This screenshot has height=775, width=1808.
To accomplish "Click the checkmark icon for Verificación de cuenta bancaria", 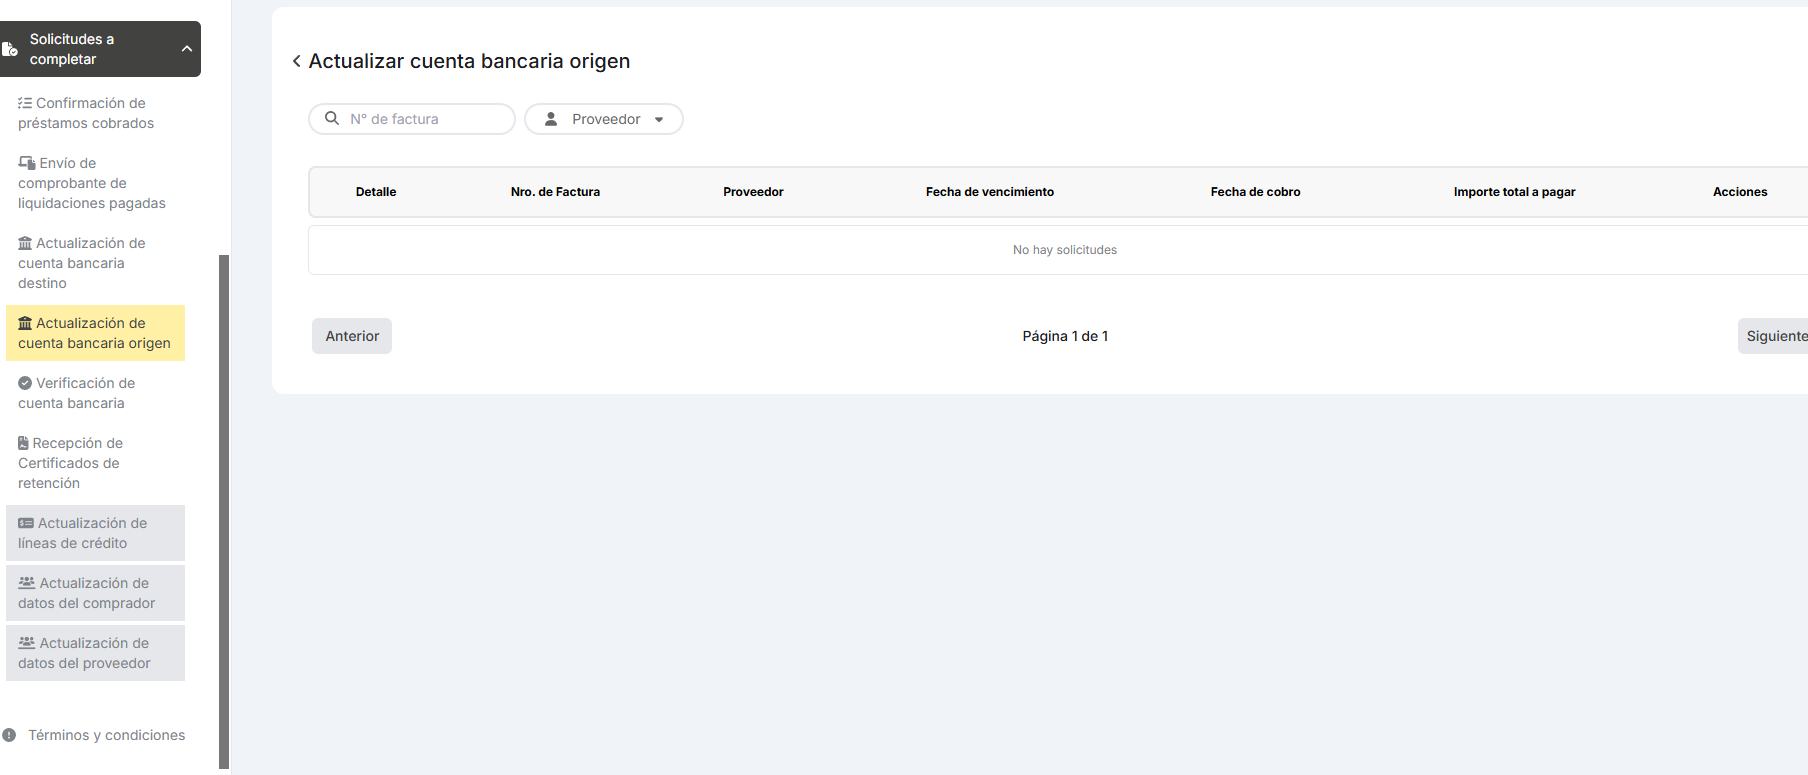I will click(x=25, y=383).
